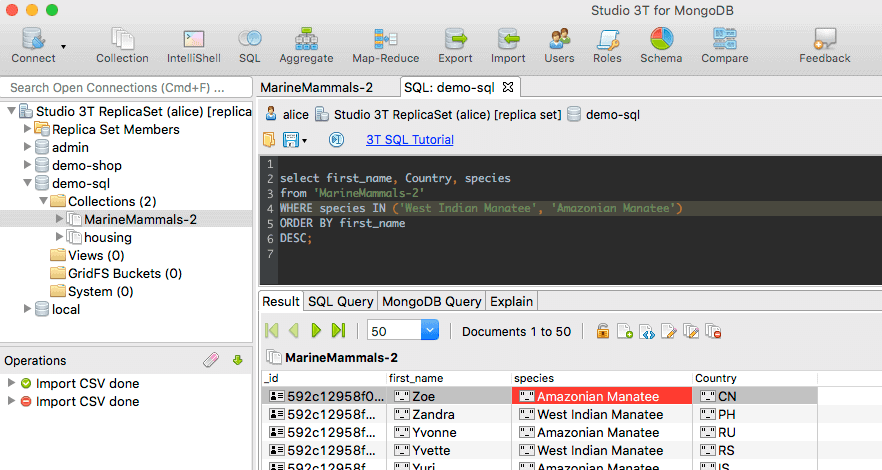
Task: Switch to the SQL: demo-sql tab
Action: [x=449, y=88]
